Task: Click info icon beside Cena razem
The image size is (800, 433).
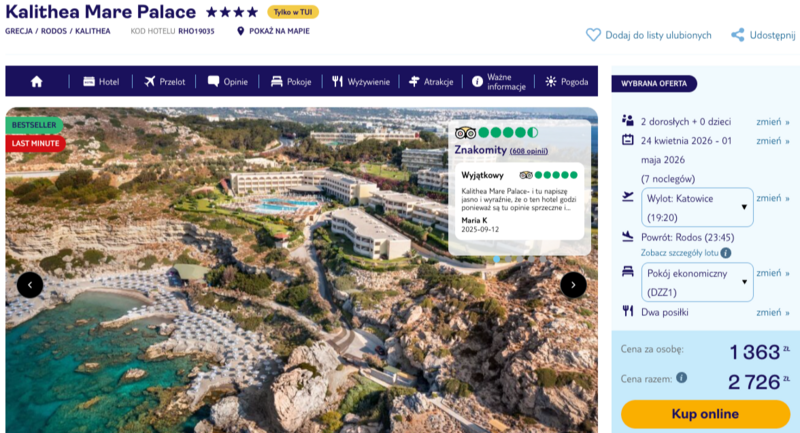Action: tap(682, 378)
